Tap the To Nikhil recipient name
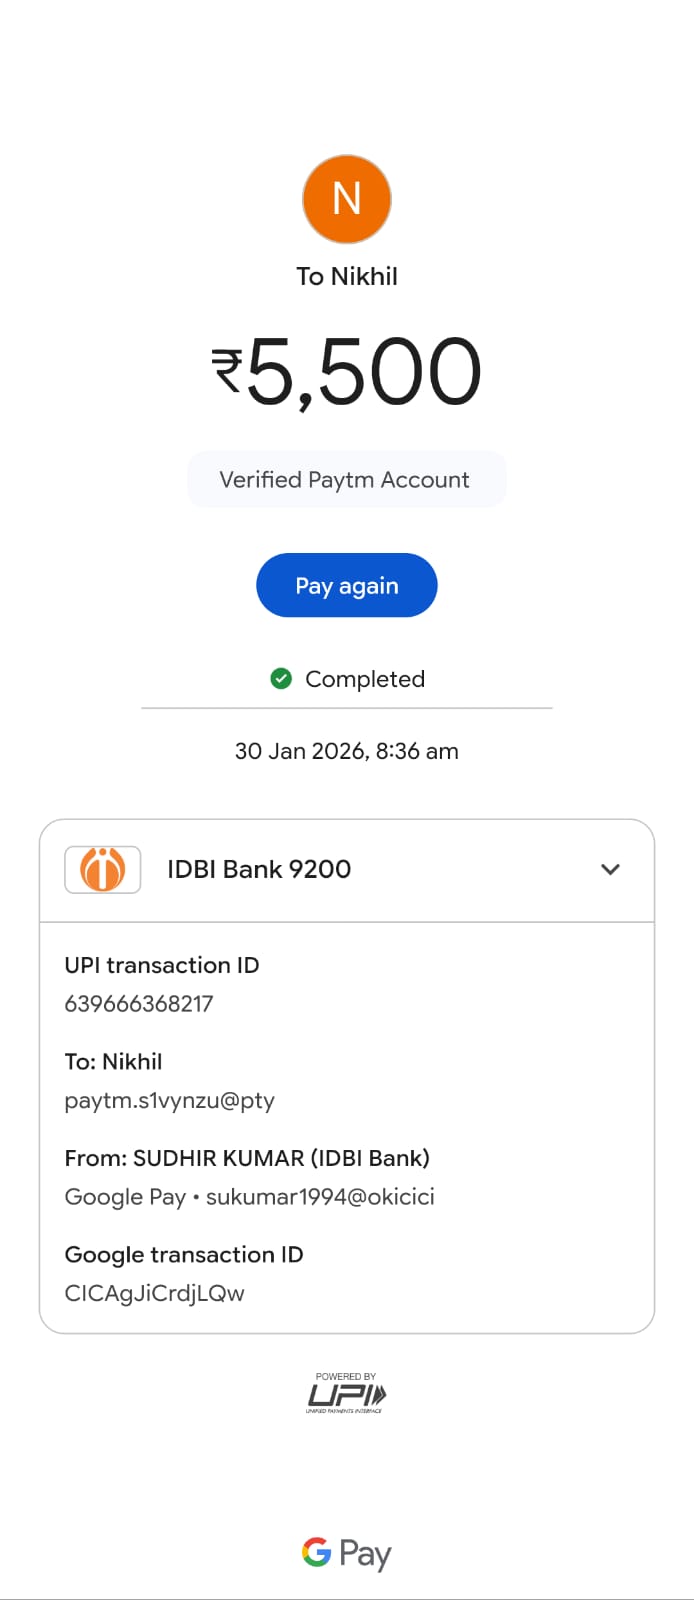 point(346,276)
